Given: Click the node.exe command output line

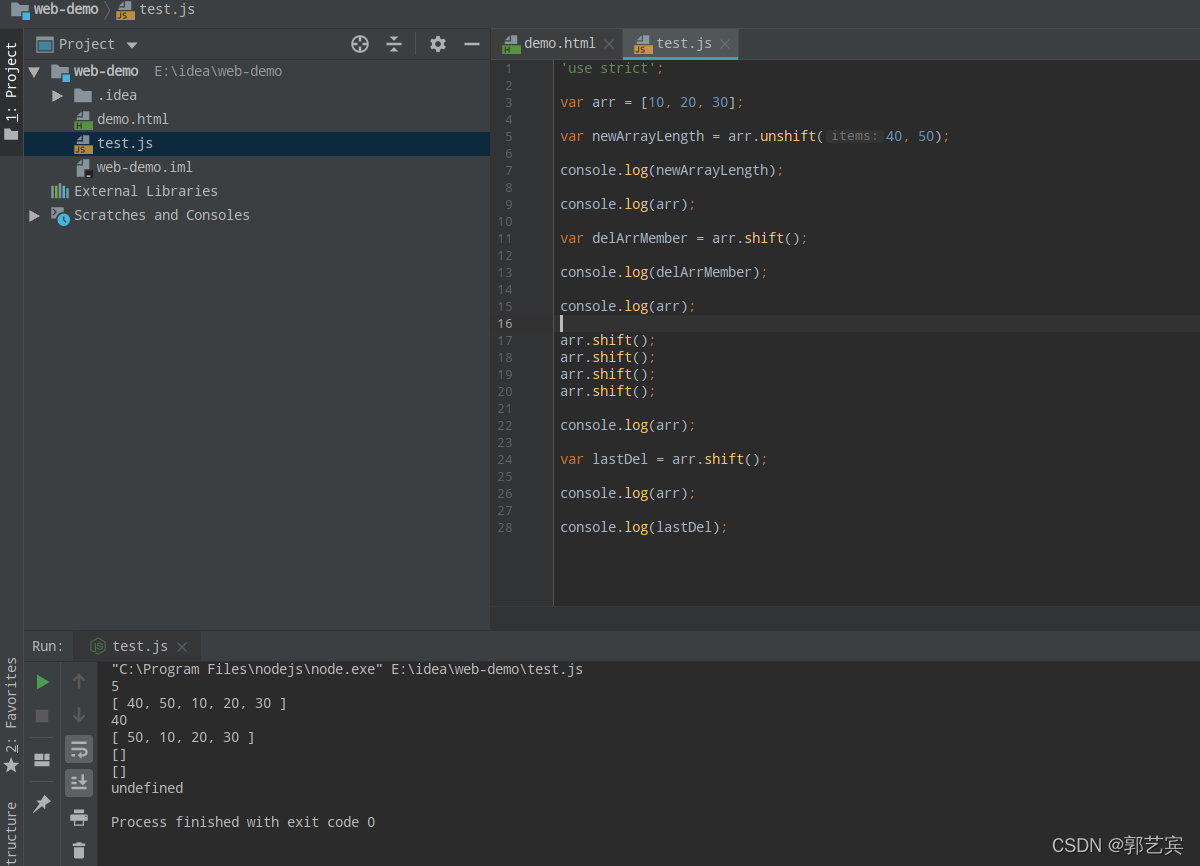Looking at the screenshot, I should pyautogui.click(x=347, y=669).
